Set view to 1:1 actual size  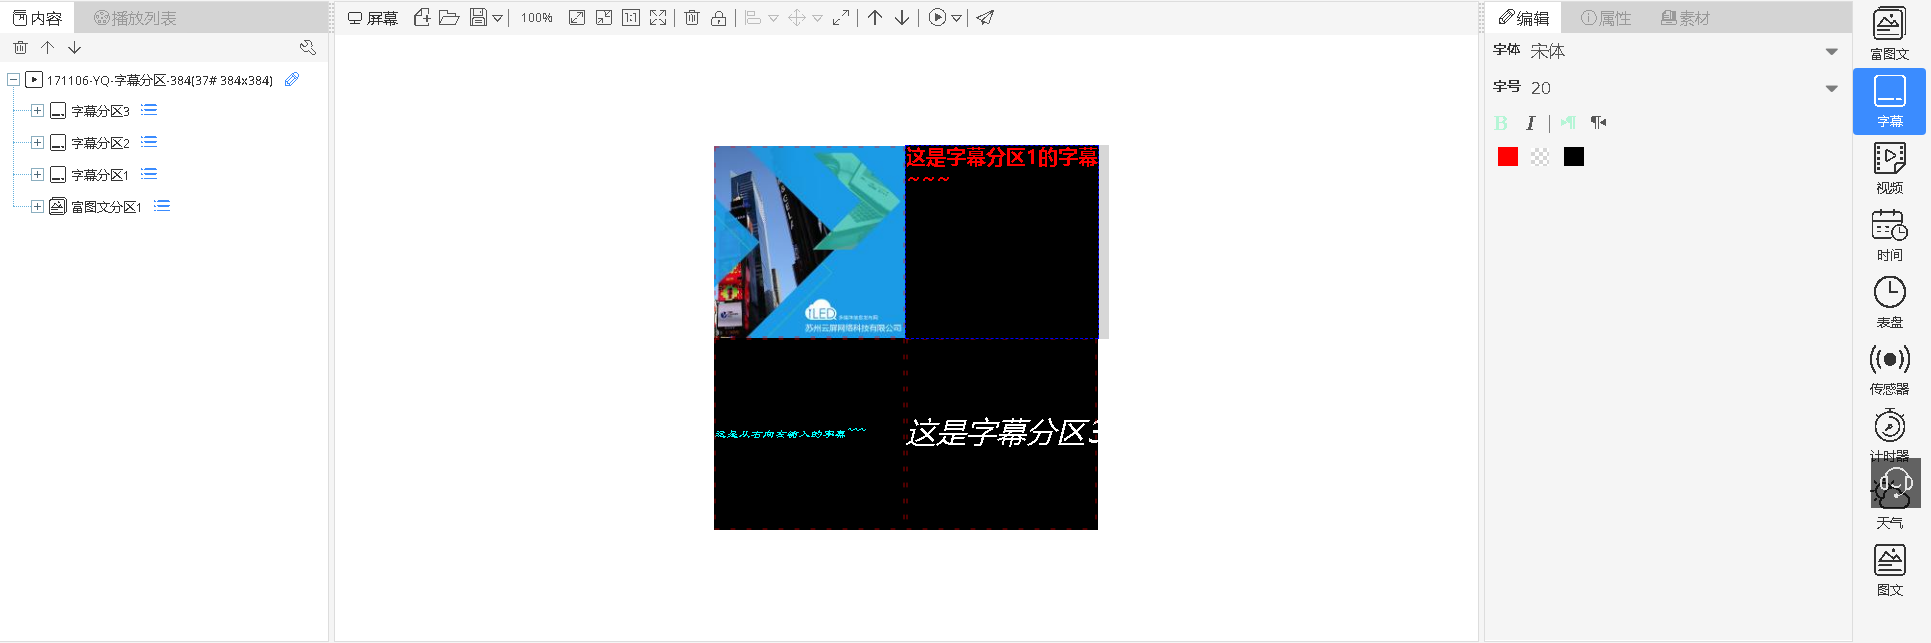(x=631, y=17)
